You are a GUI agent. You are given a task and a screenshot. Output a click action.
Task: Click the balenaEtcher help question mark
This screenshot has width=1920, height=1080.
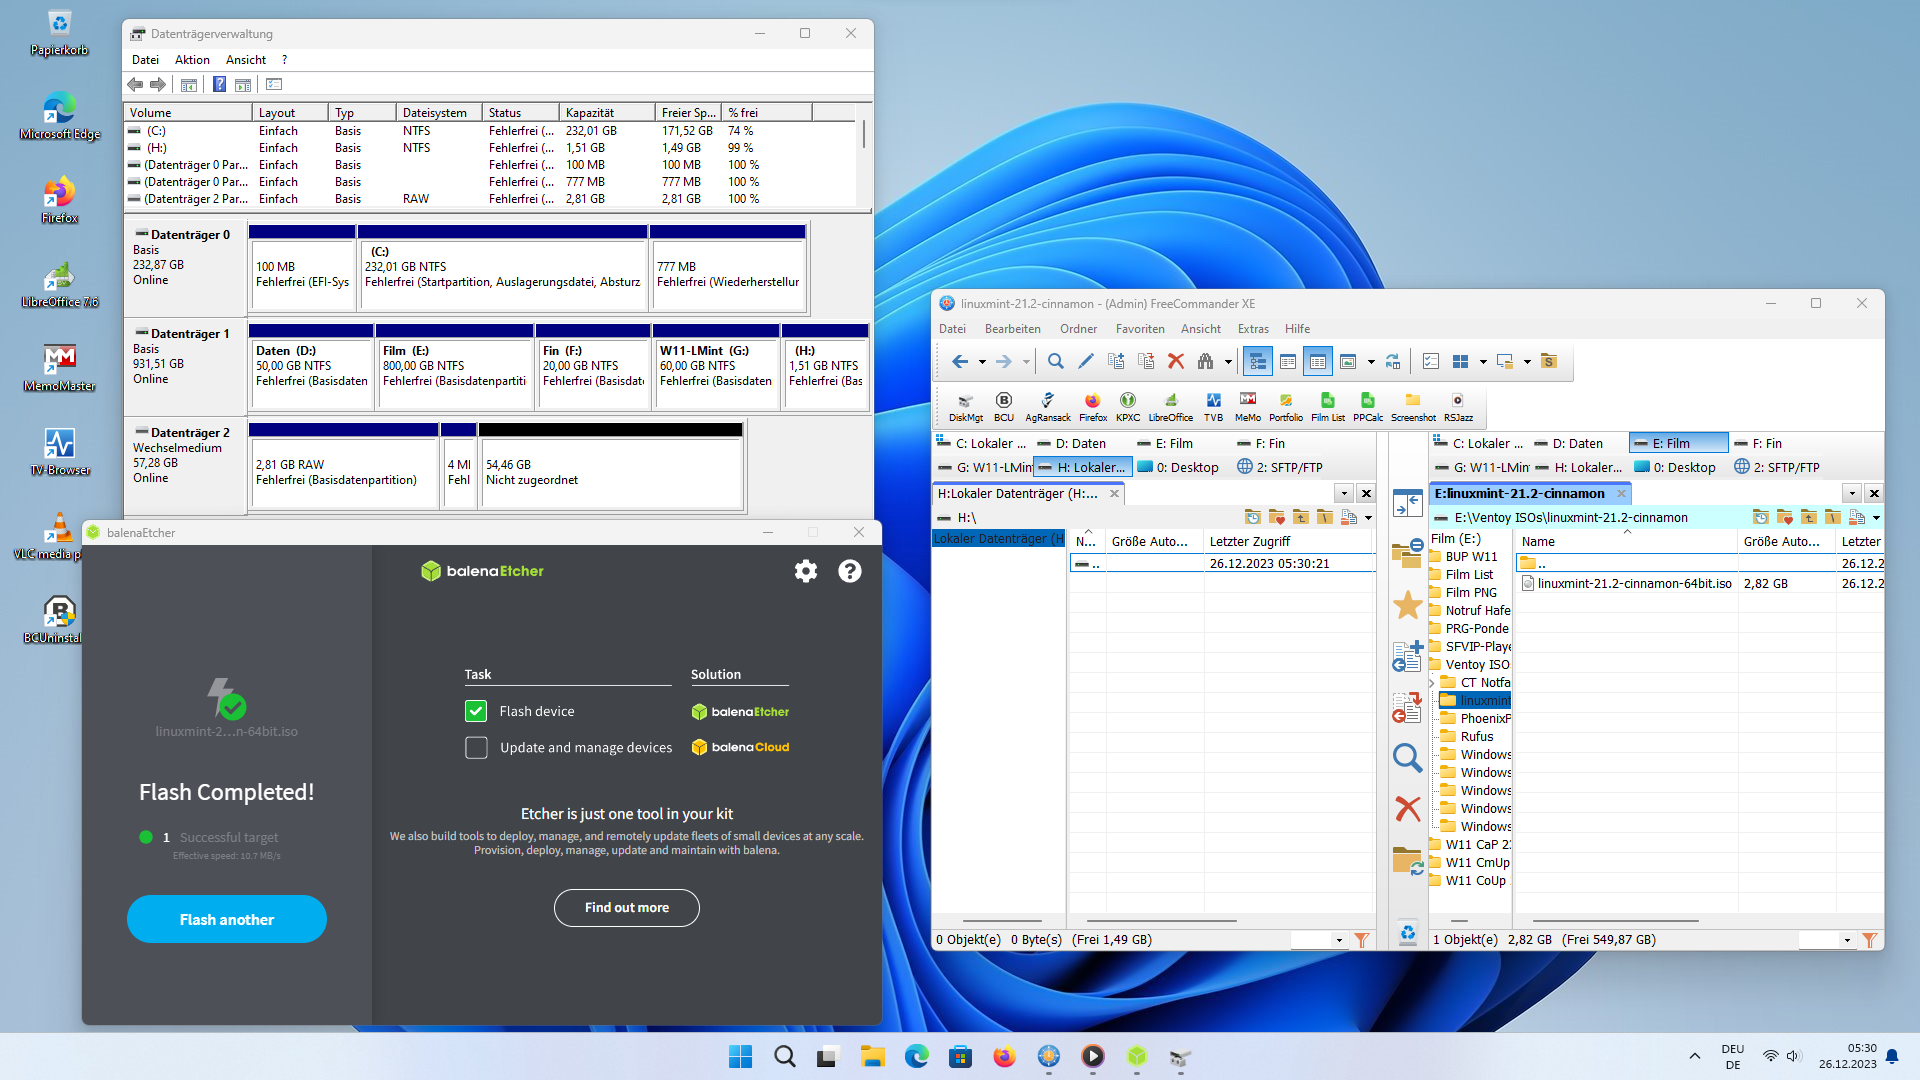click(850, 571)
